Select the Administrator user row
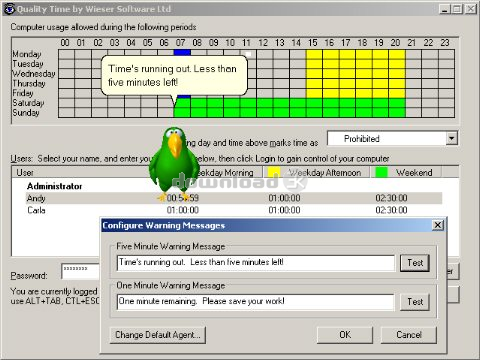Viewport: 480px width, 360px height. point(55,186)
